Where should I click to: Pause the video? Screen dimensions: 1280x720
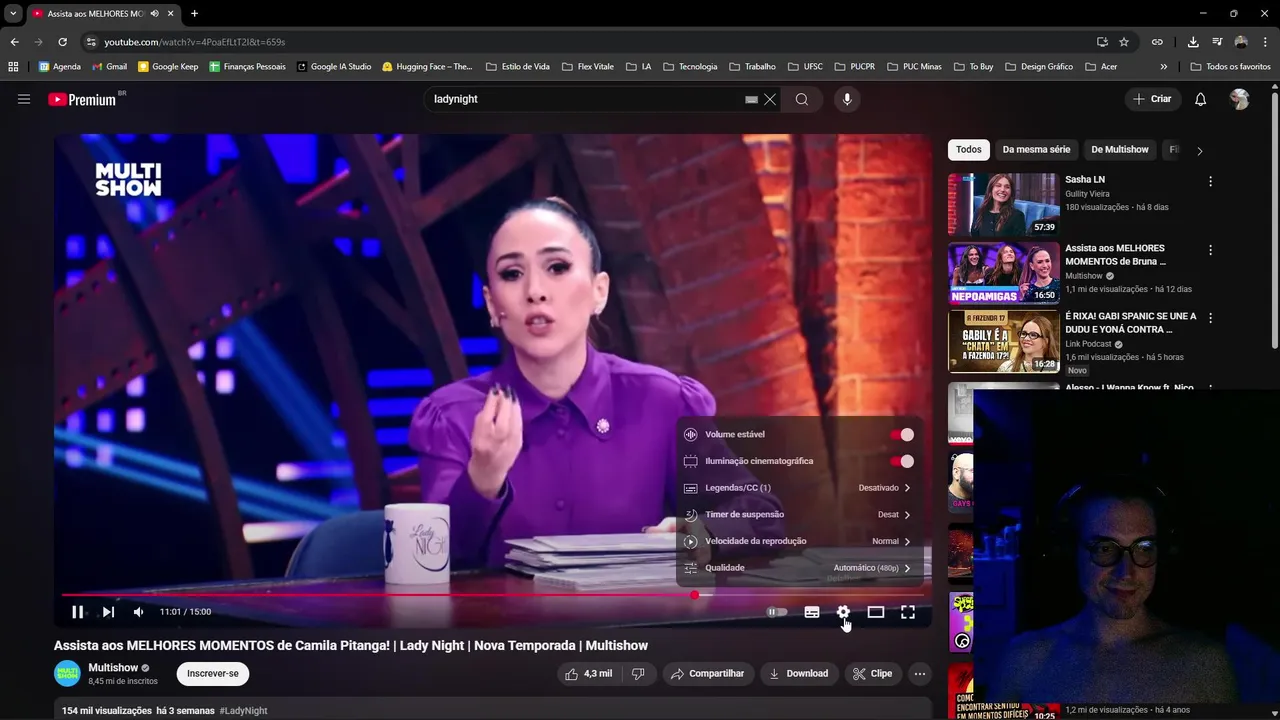pos(77,612)
